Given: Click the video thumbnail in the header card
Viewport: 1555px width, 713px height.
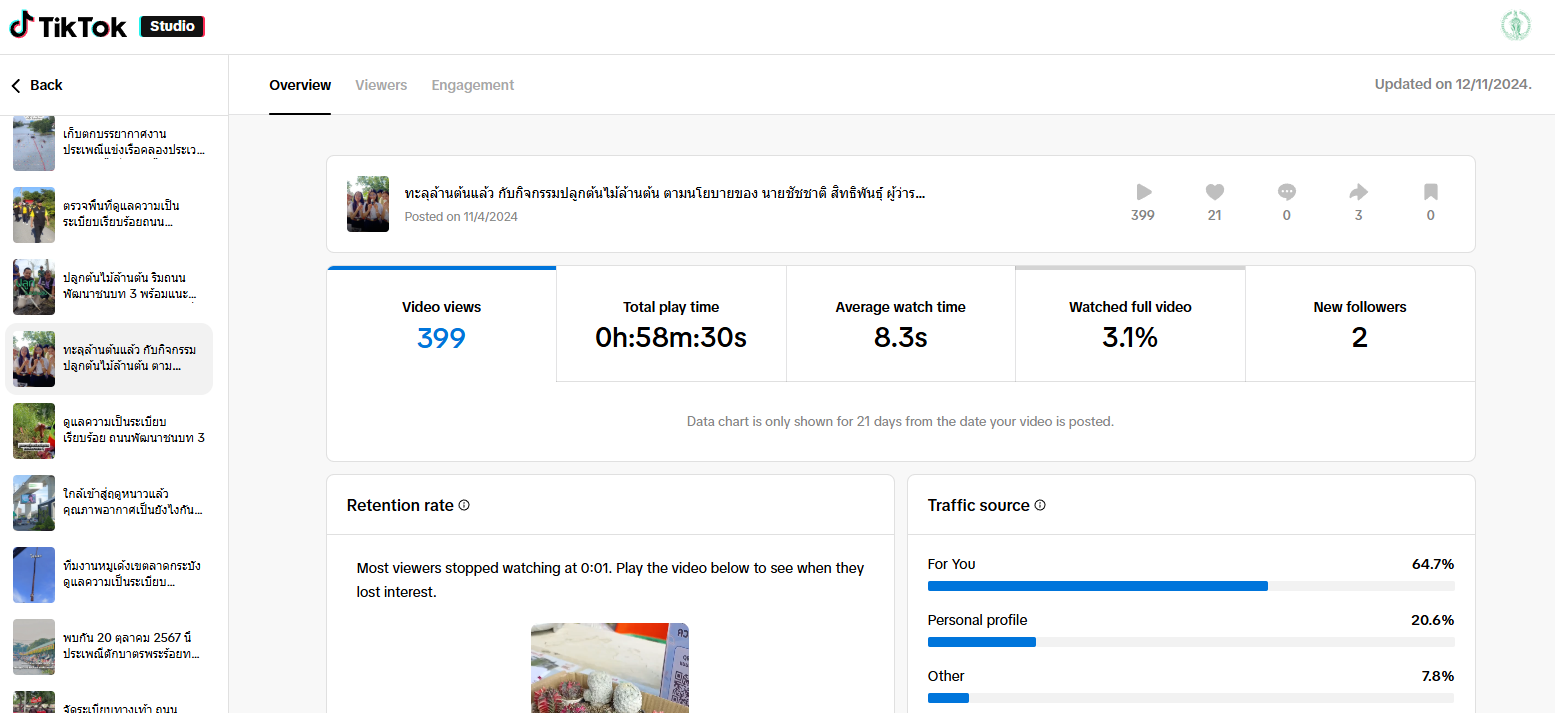Looking at the screenshot, I should tap(368, 204).
